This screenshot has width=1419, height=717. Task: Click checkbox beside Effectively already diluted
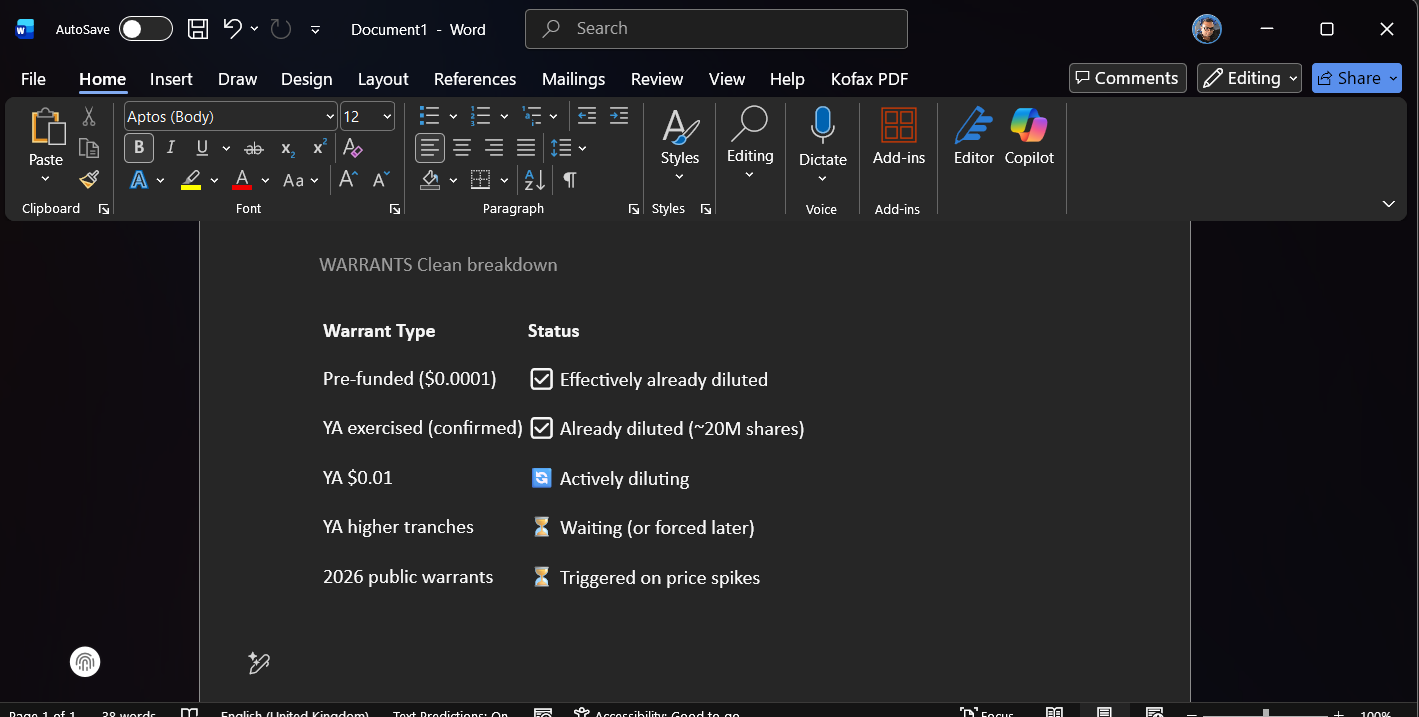(x=541, y=379)
